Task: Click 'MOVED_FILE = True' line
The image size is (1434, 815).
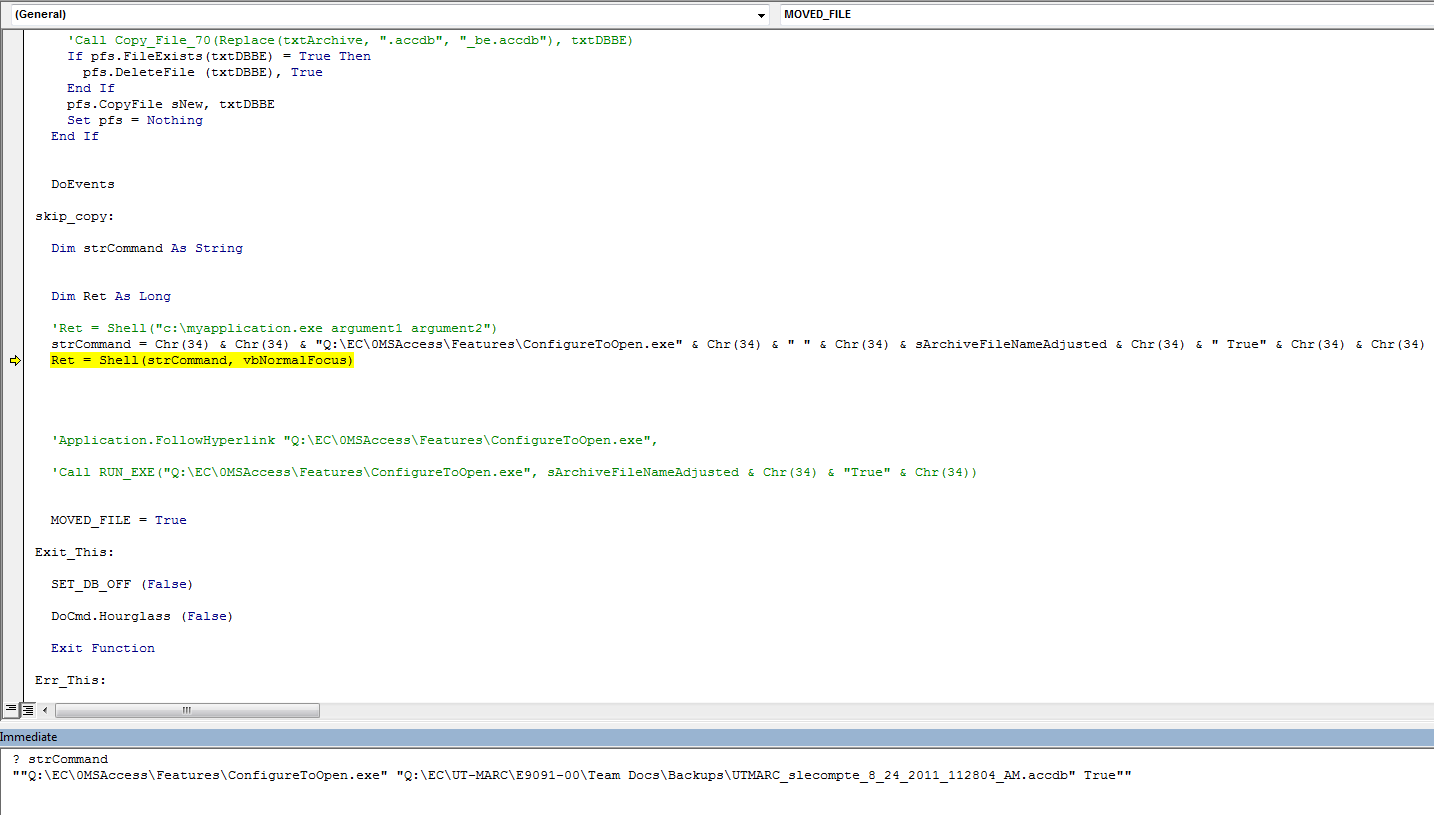Action: point(119,520)
